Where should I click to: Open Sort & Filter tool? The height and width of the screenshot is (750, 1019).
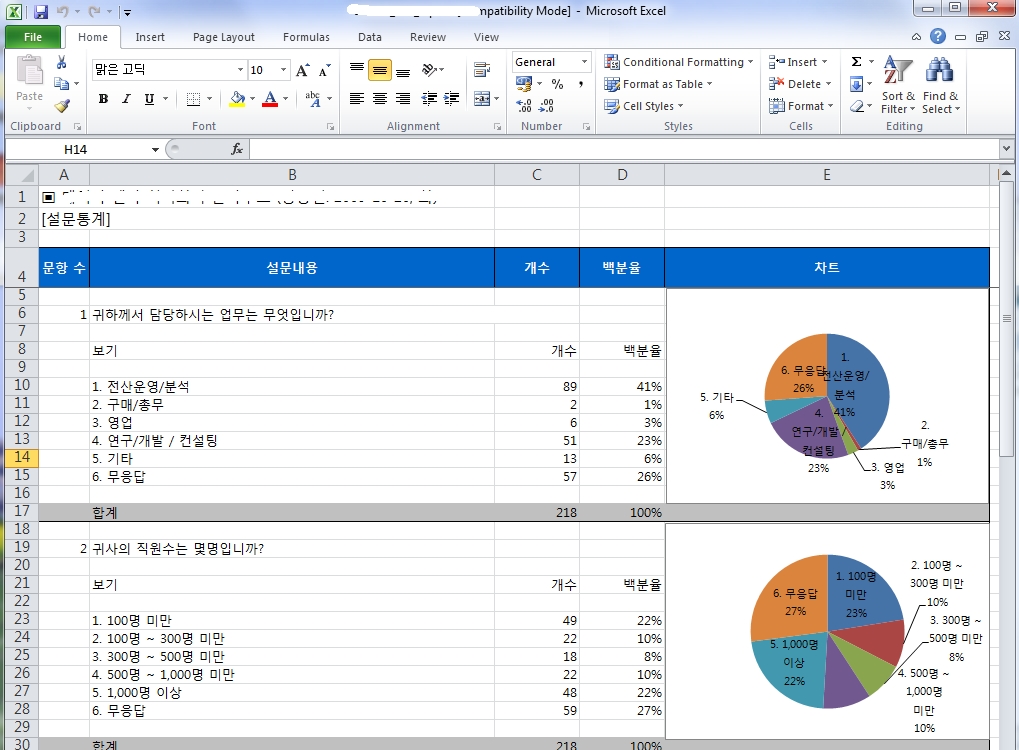point(898,84)
